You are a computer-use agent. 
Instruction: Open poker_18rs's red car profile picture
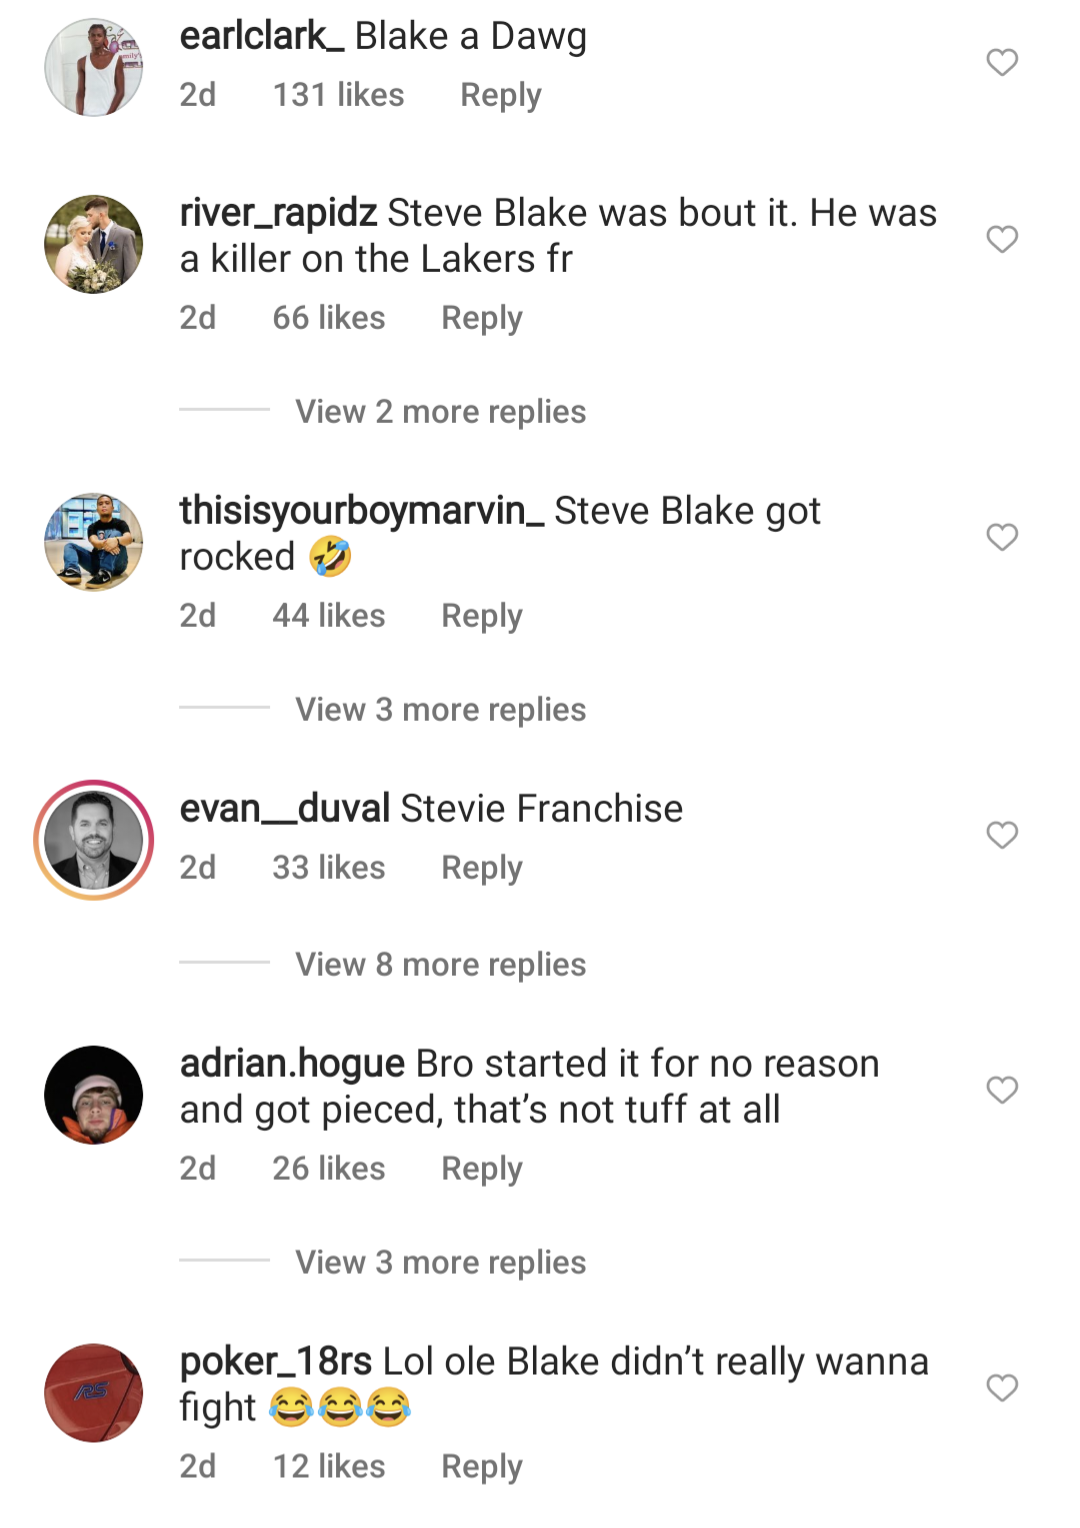pyautogui.click(x=93, y=1387)
